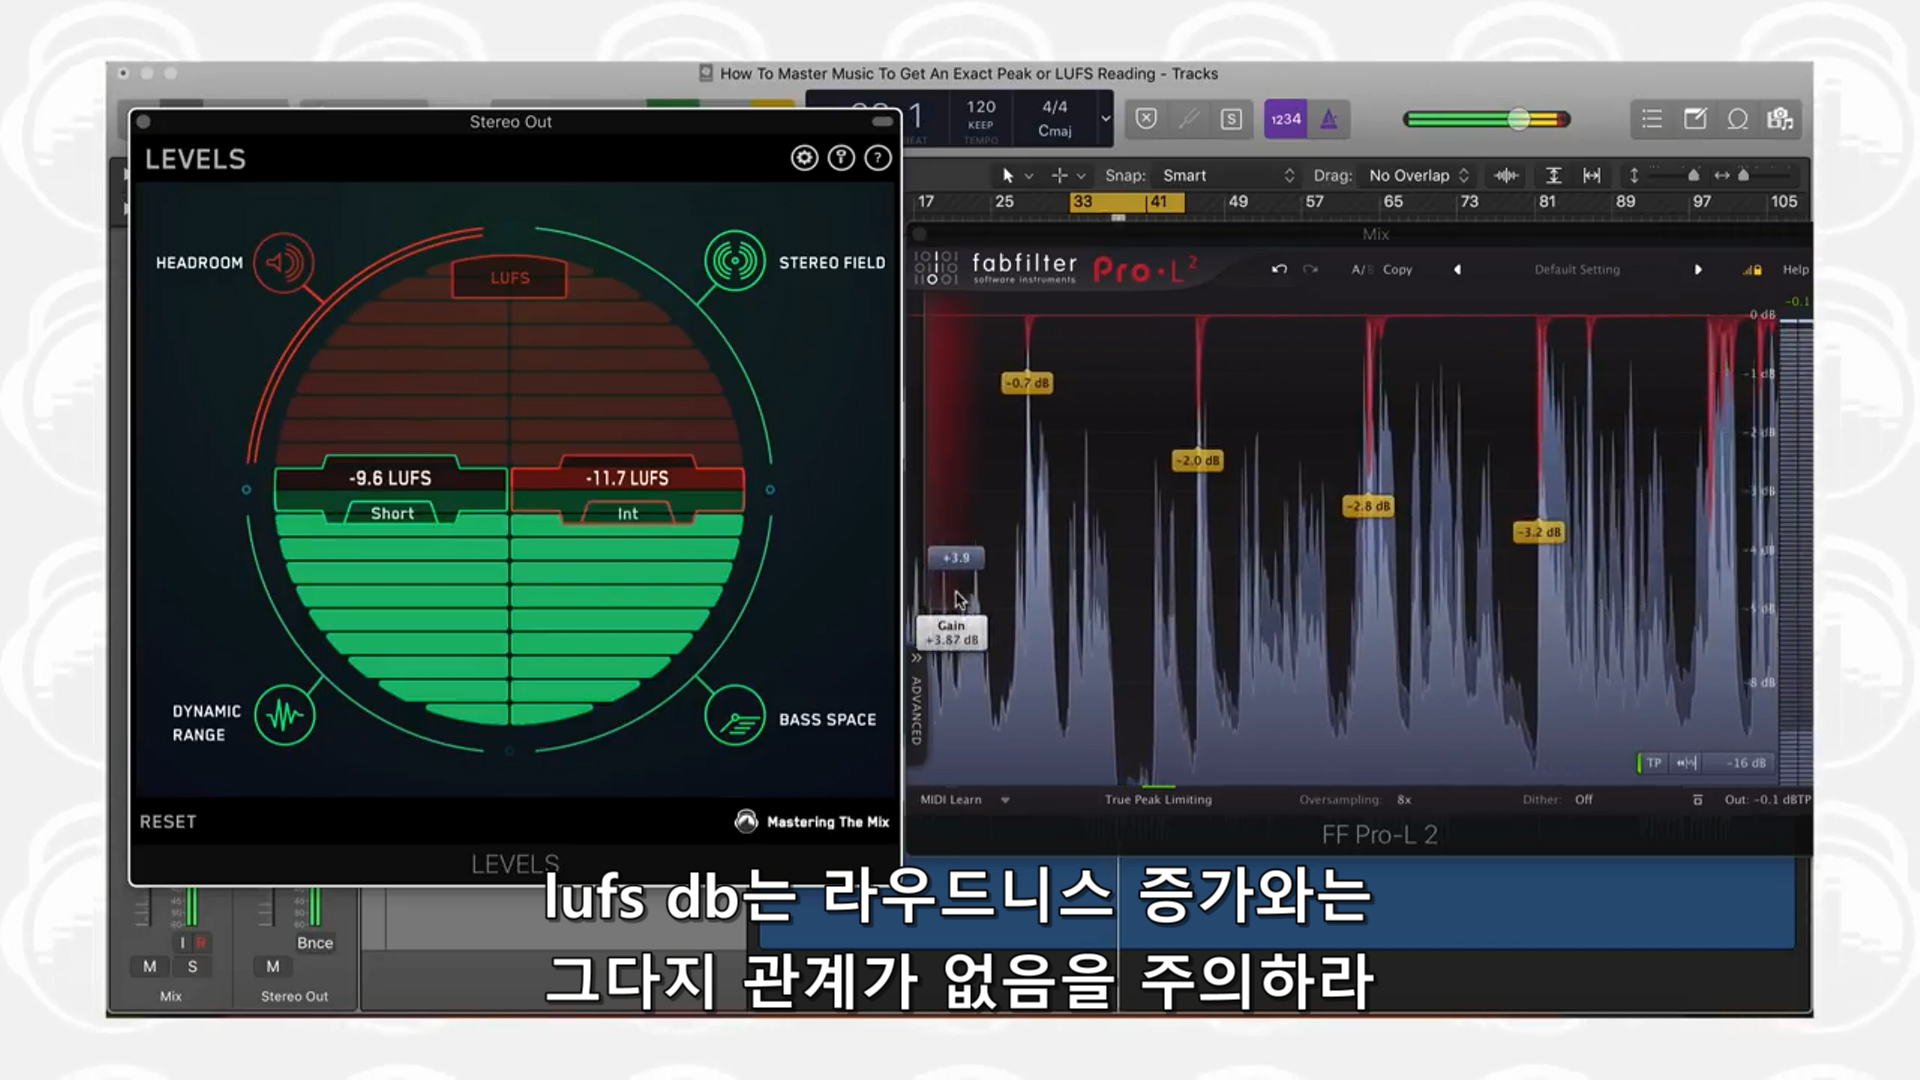Select the Dynamic Range waveform icon
The height and width of the screenshot is (1080, 1920).
click(x=285, y=716)
